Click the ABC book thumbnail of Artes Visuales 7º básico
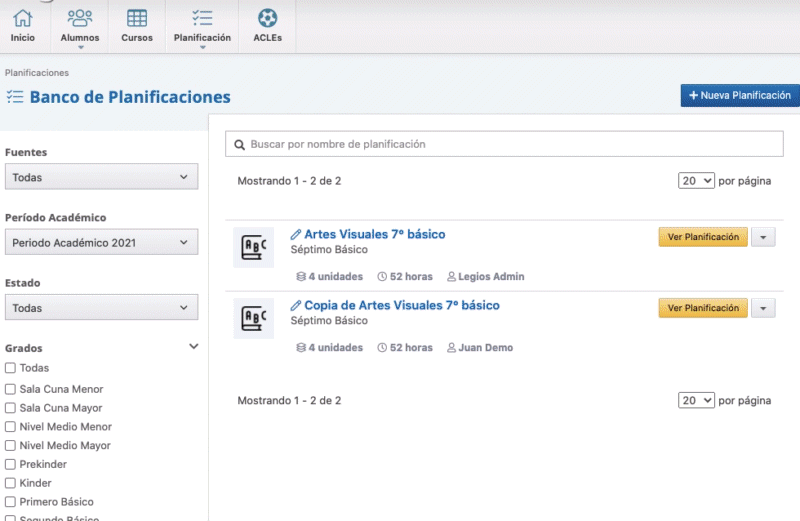 pyautogui.click(x=253, y=248)
